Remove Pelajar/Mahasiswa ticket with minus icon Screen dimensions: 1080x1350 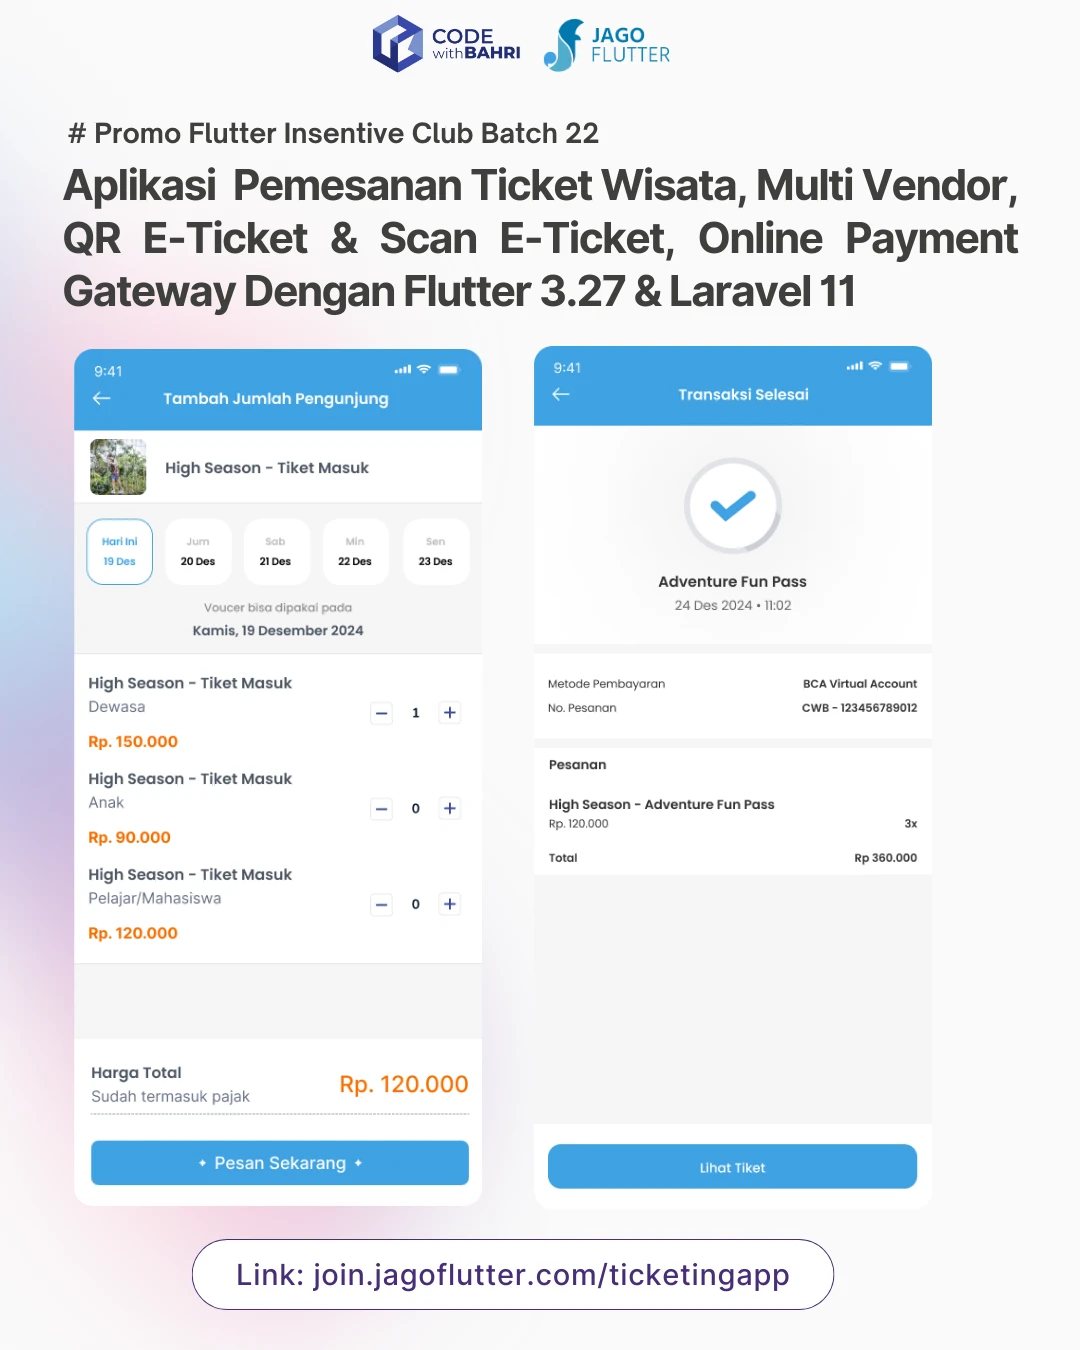pos(382,904)
